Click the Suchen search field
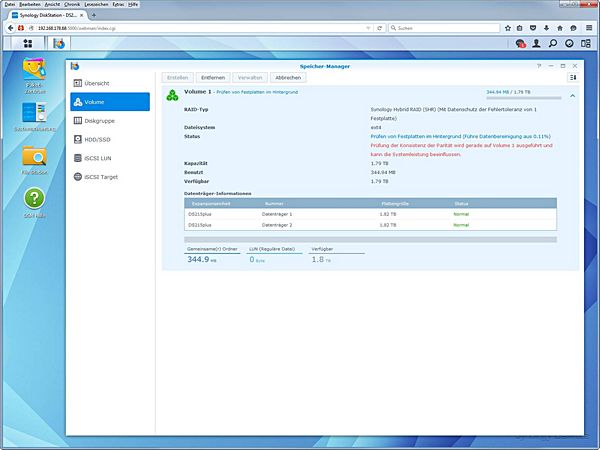This screenshot has width=600, height=450. coord(444,28)
